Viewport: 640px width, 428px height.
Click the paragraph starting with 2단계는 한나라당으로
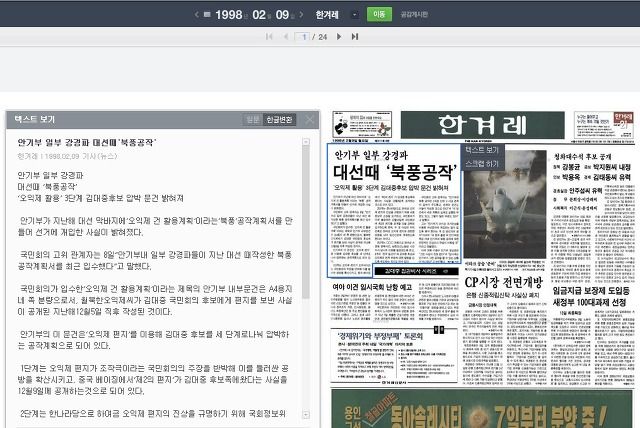[x=152, y=414]
